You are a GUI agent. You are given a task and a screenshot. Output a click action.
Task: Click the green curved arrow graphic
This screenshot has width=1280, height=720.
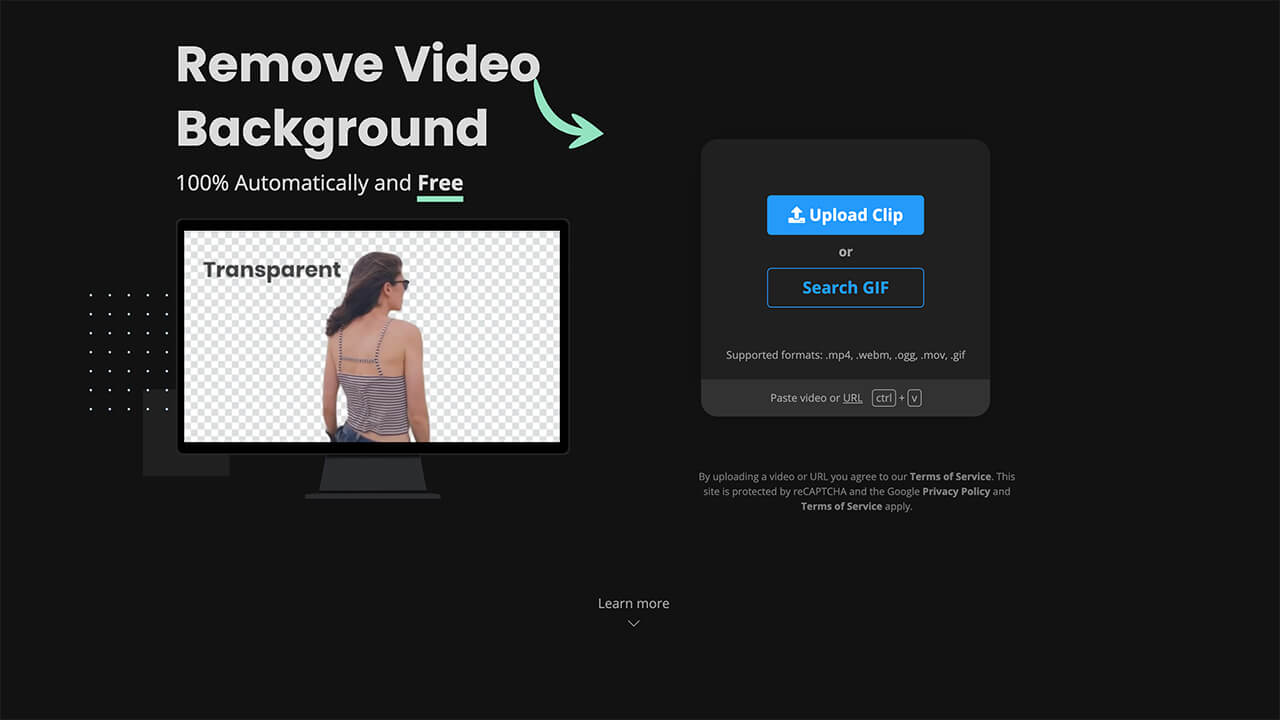point(567,115)
